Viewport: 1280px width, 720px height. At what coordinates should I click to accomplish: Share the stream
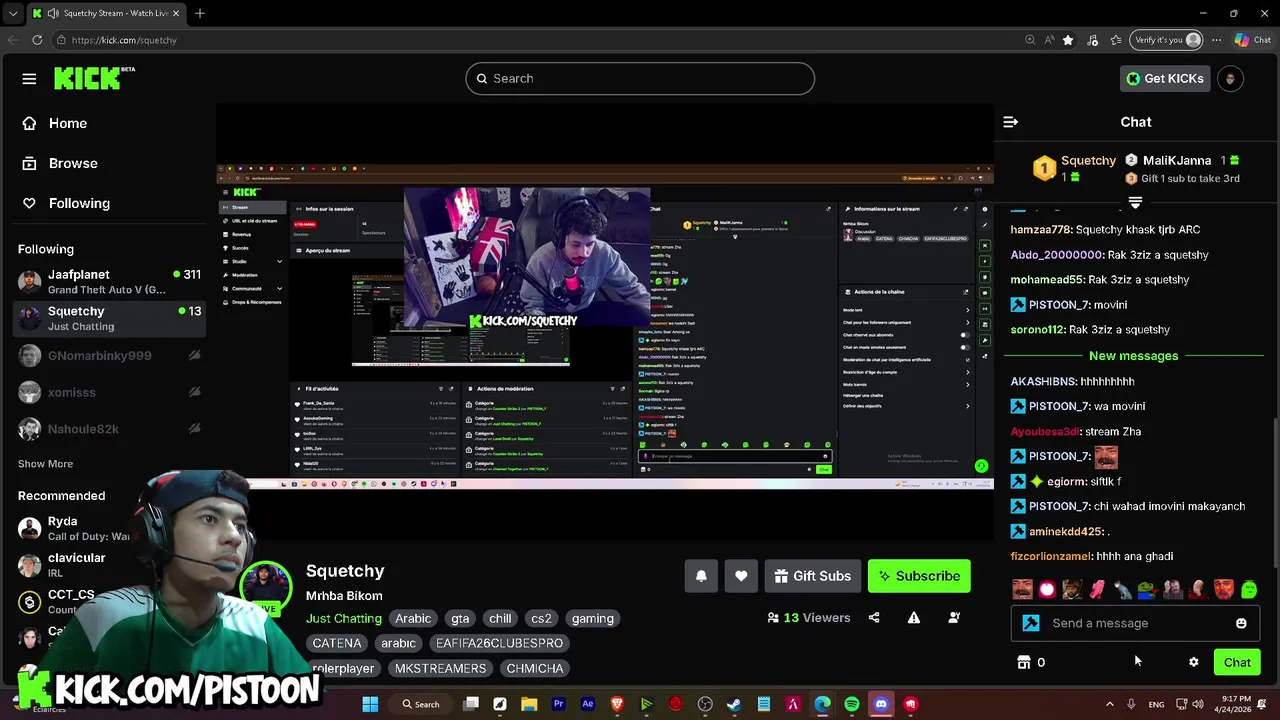point(874,618)
